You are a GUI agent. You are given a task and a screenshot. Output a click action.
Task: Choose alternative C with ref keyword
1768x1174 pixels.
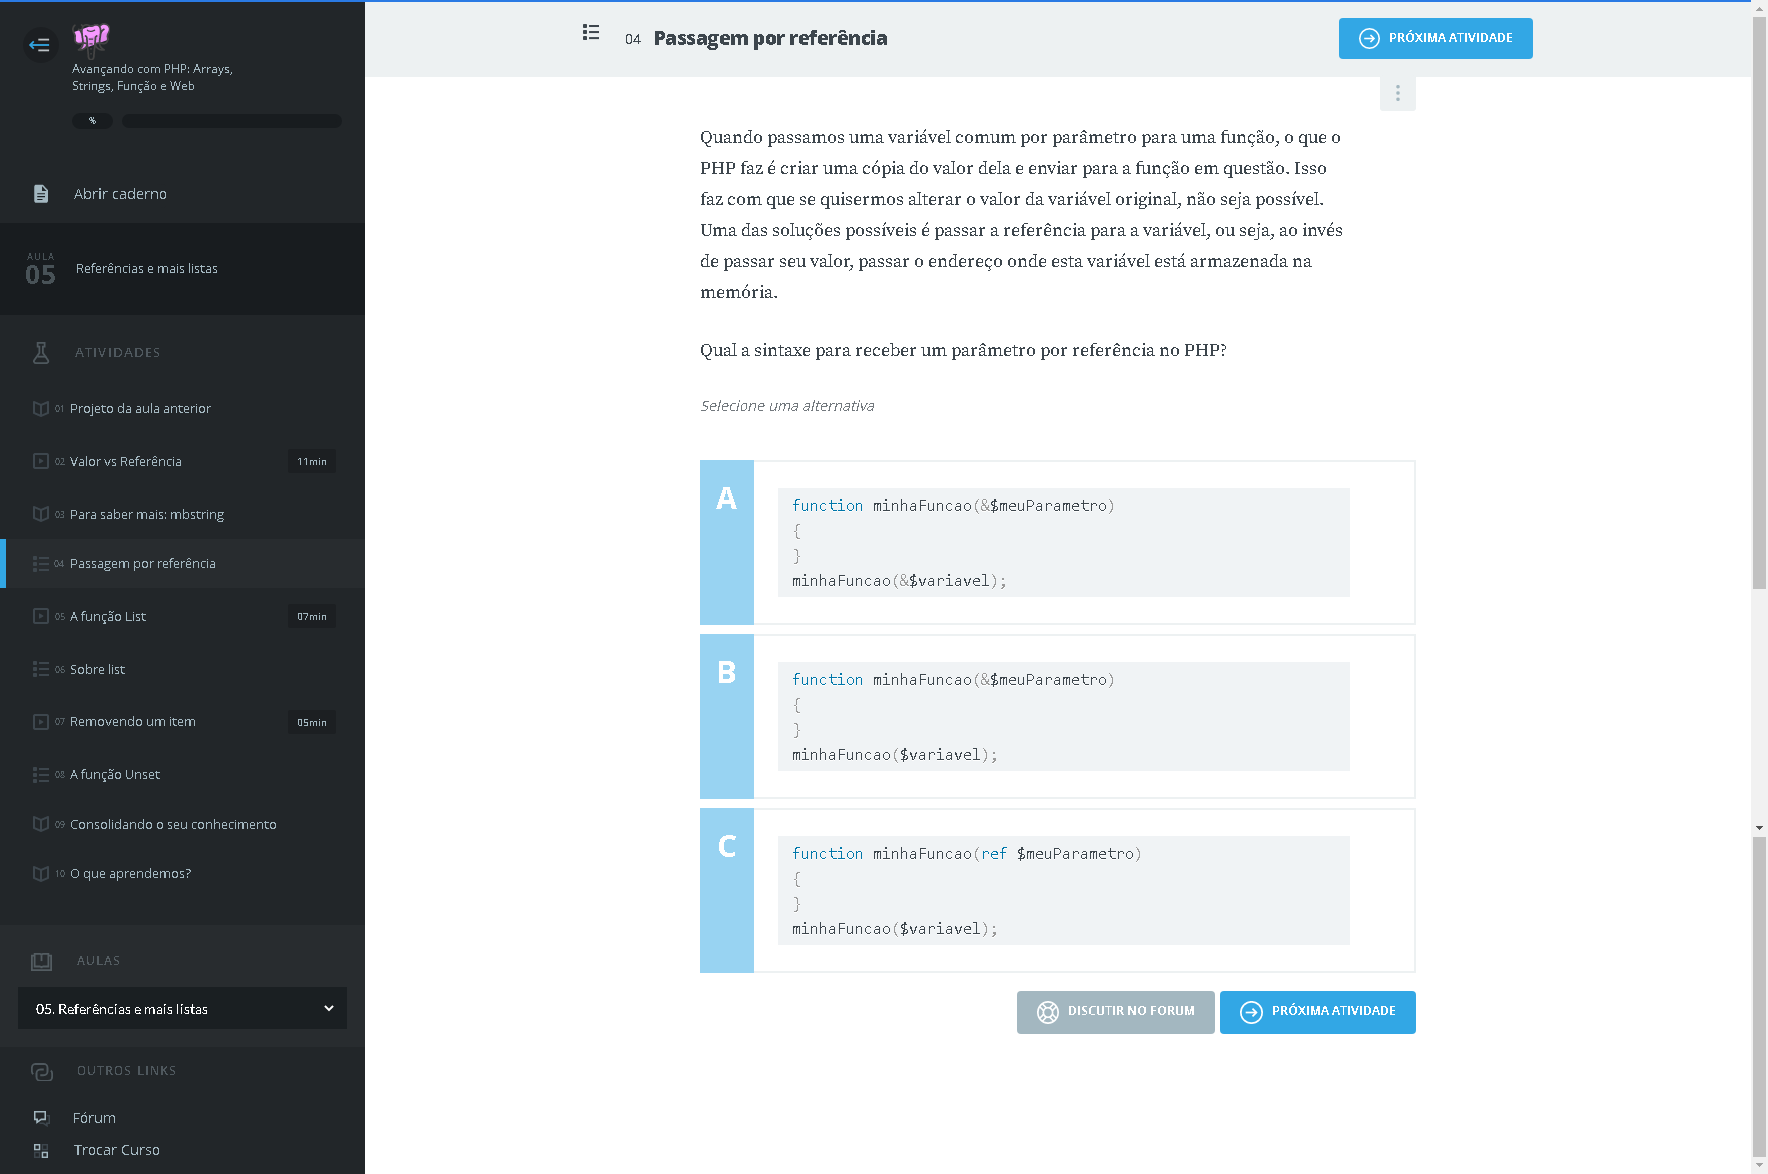tap(727, 890)
